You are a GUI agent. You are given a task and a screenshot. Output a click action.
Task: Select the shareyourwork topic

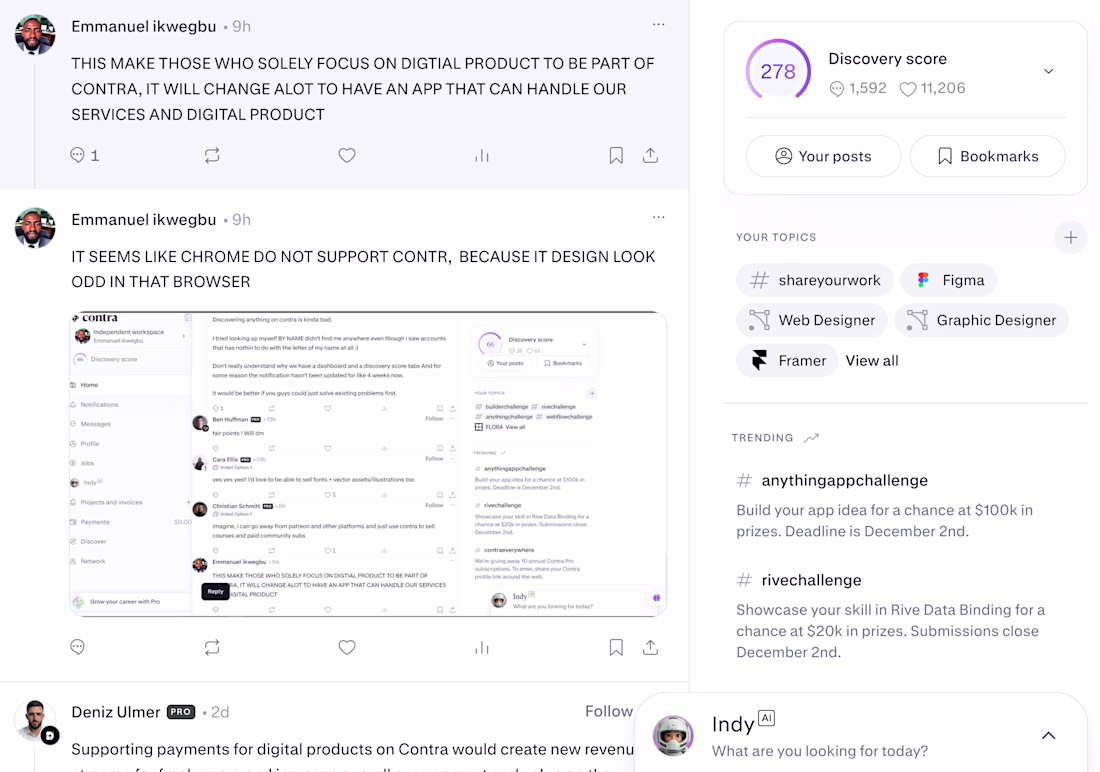814,280
